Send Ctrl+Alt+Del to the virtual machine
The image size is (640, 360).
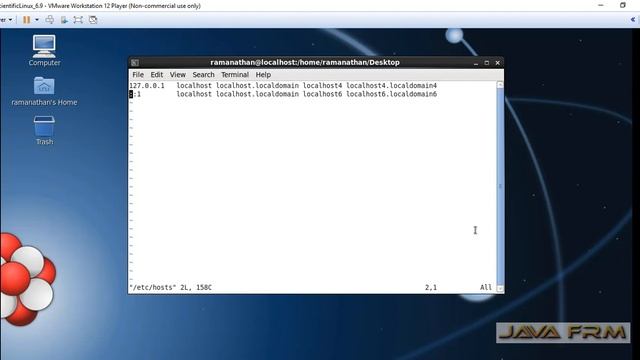(x=50, y=20)
